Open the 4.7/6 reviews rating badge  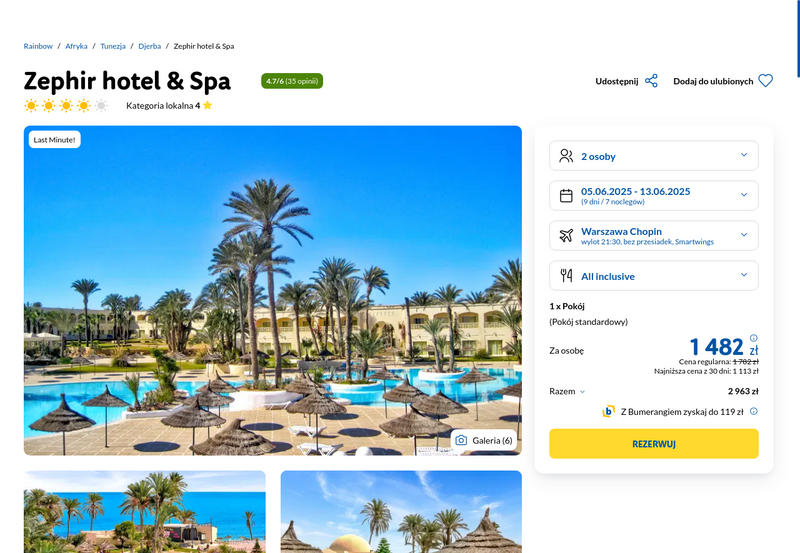point(292,81)
